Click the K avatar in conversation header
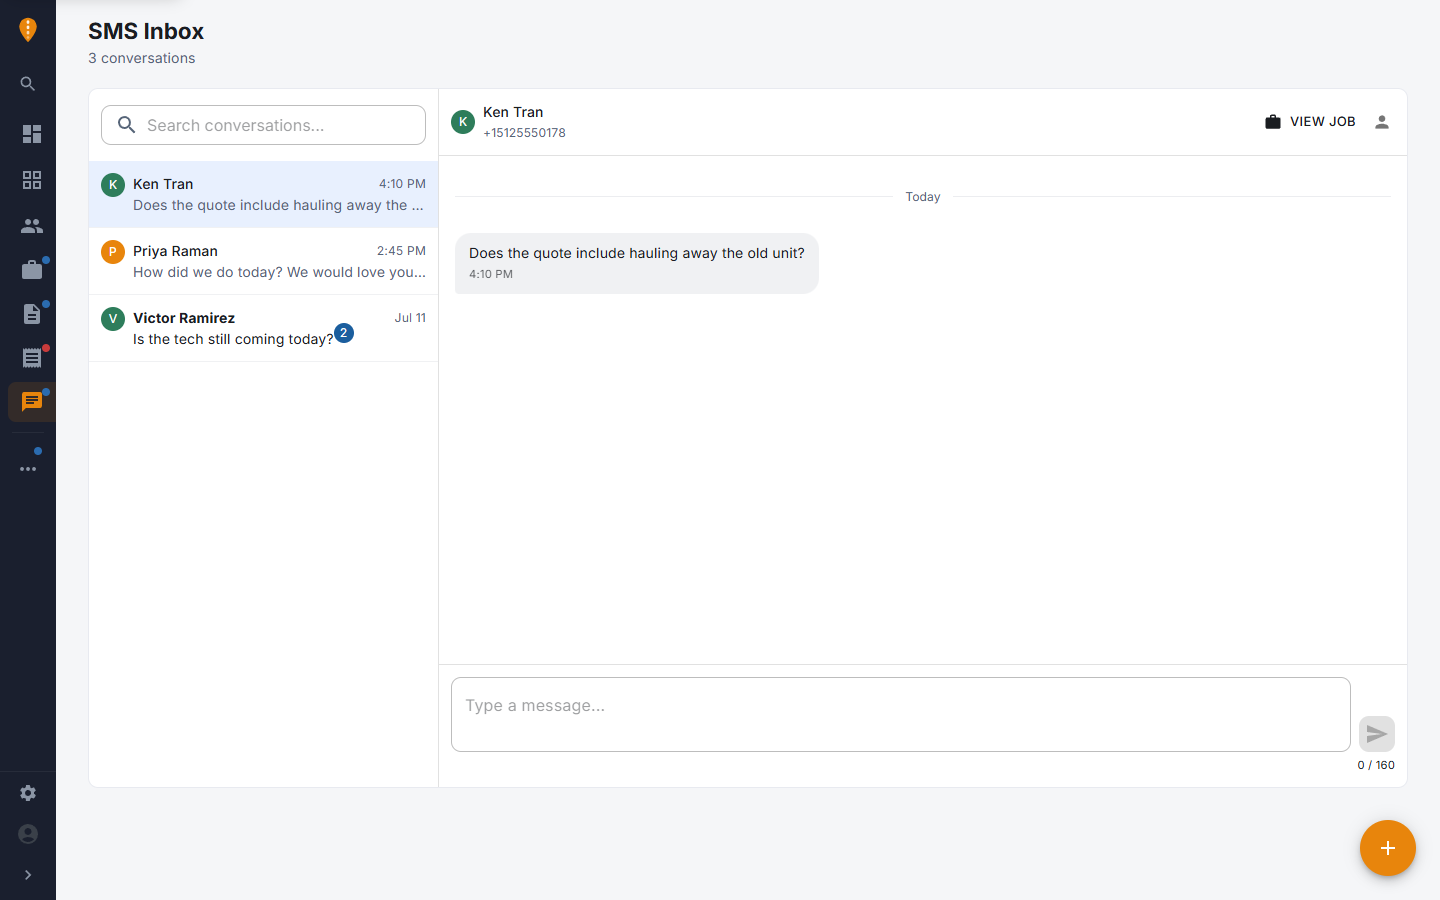1440x900 pixels. click(463, 122)
